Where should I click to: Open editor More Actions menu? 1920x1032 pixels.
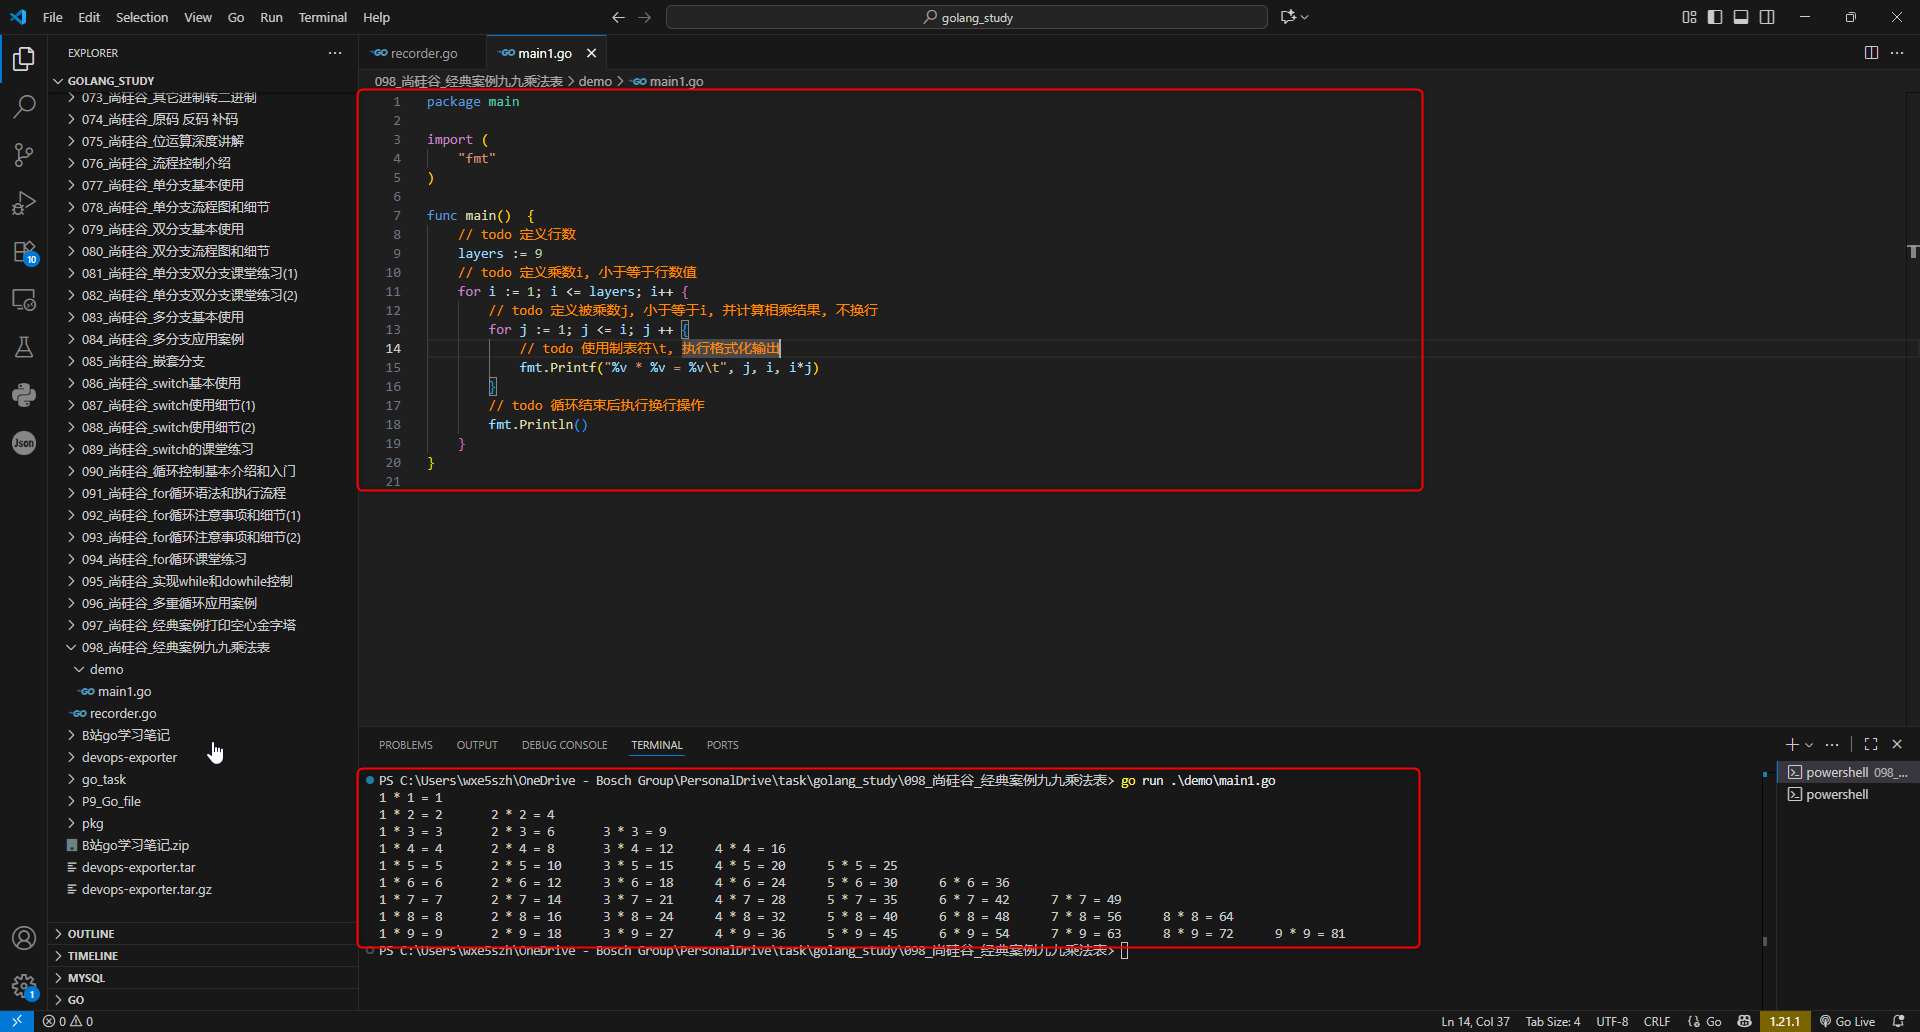point(1897,53)
